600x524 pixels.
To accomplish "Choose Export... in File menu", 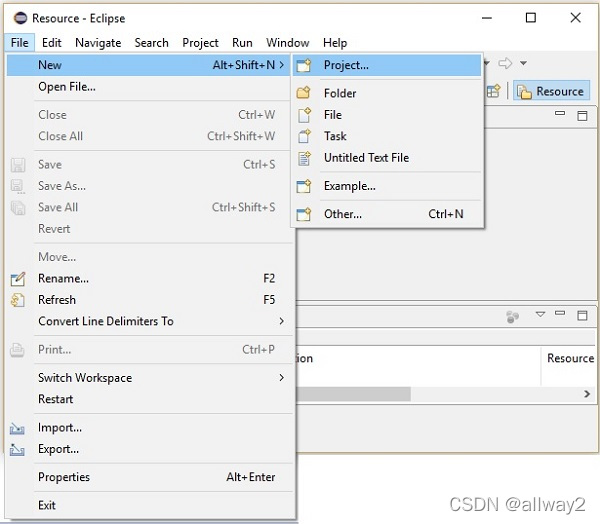I will click(x=148, y=449).
